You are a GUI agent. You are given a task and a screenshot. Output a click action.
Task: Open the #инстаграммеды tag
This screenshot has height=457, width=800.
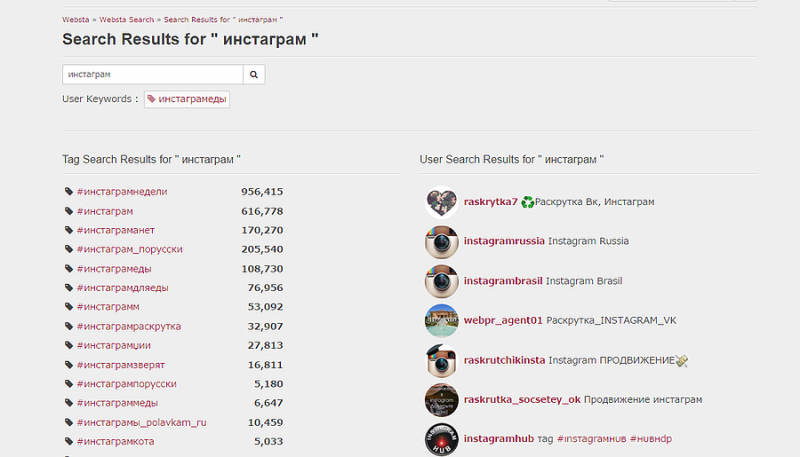coord(117,403)
